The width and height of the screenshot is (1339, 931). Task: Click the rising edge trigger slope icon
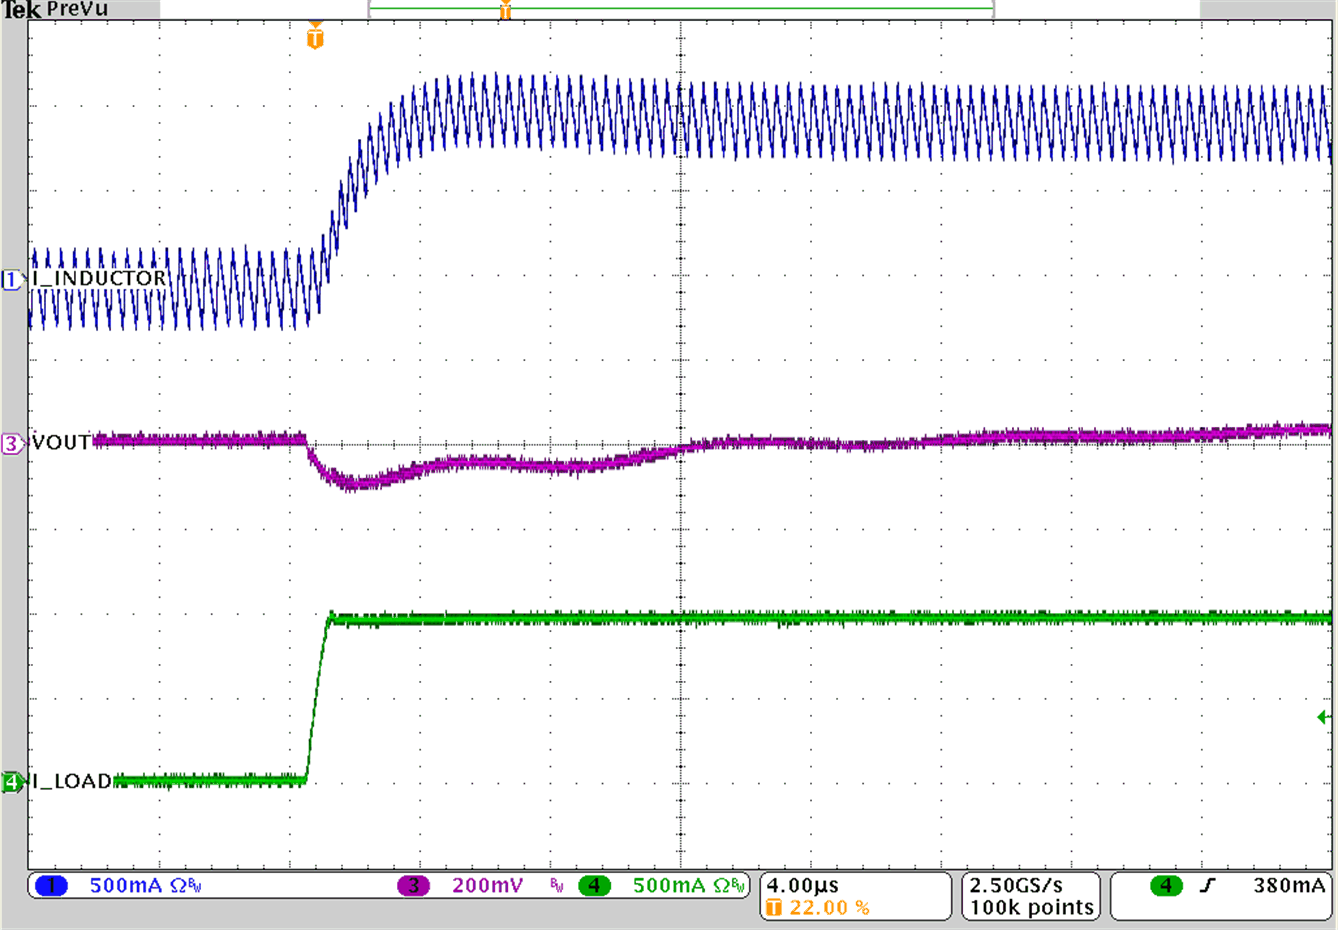pyautogui.click(x=1207, y=885)
